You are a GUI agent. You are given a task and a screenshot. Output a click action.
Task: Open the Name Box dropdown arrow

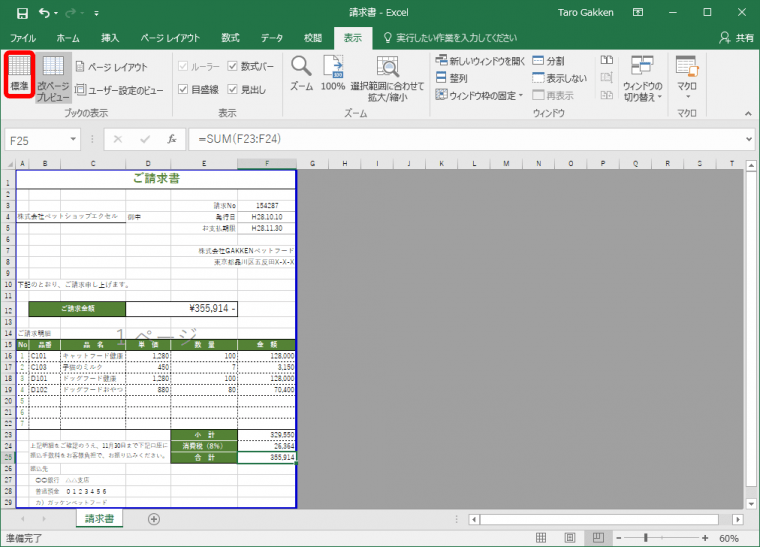pyautogui.click(x=73, y=140)
